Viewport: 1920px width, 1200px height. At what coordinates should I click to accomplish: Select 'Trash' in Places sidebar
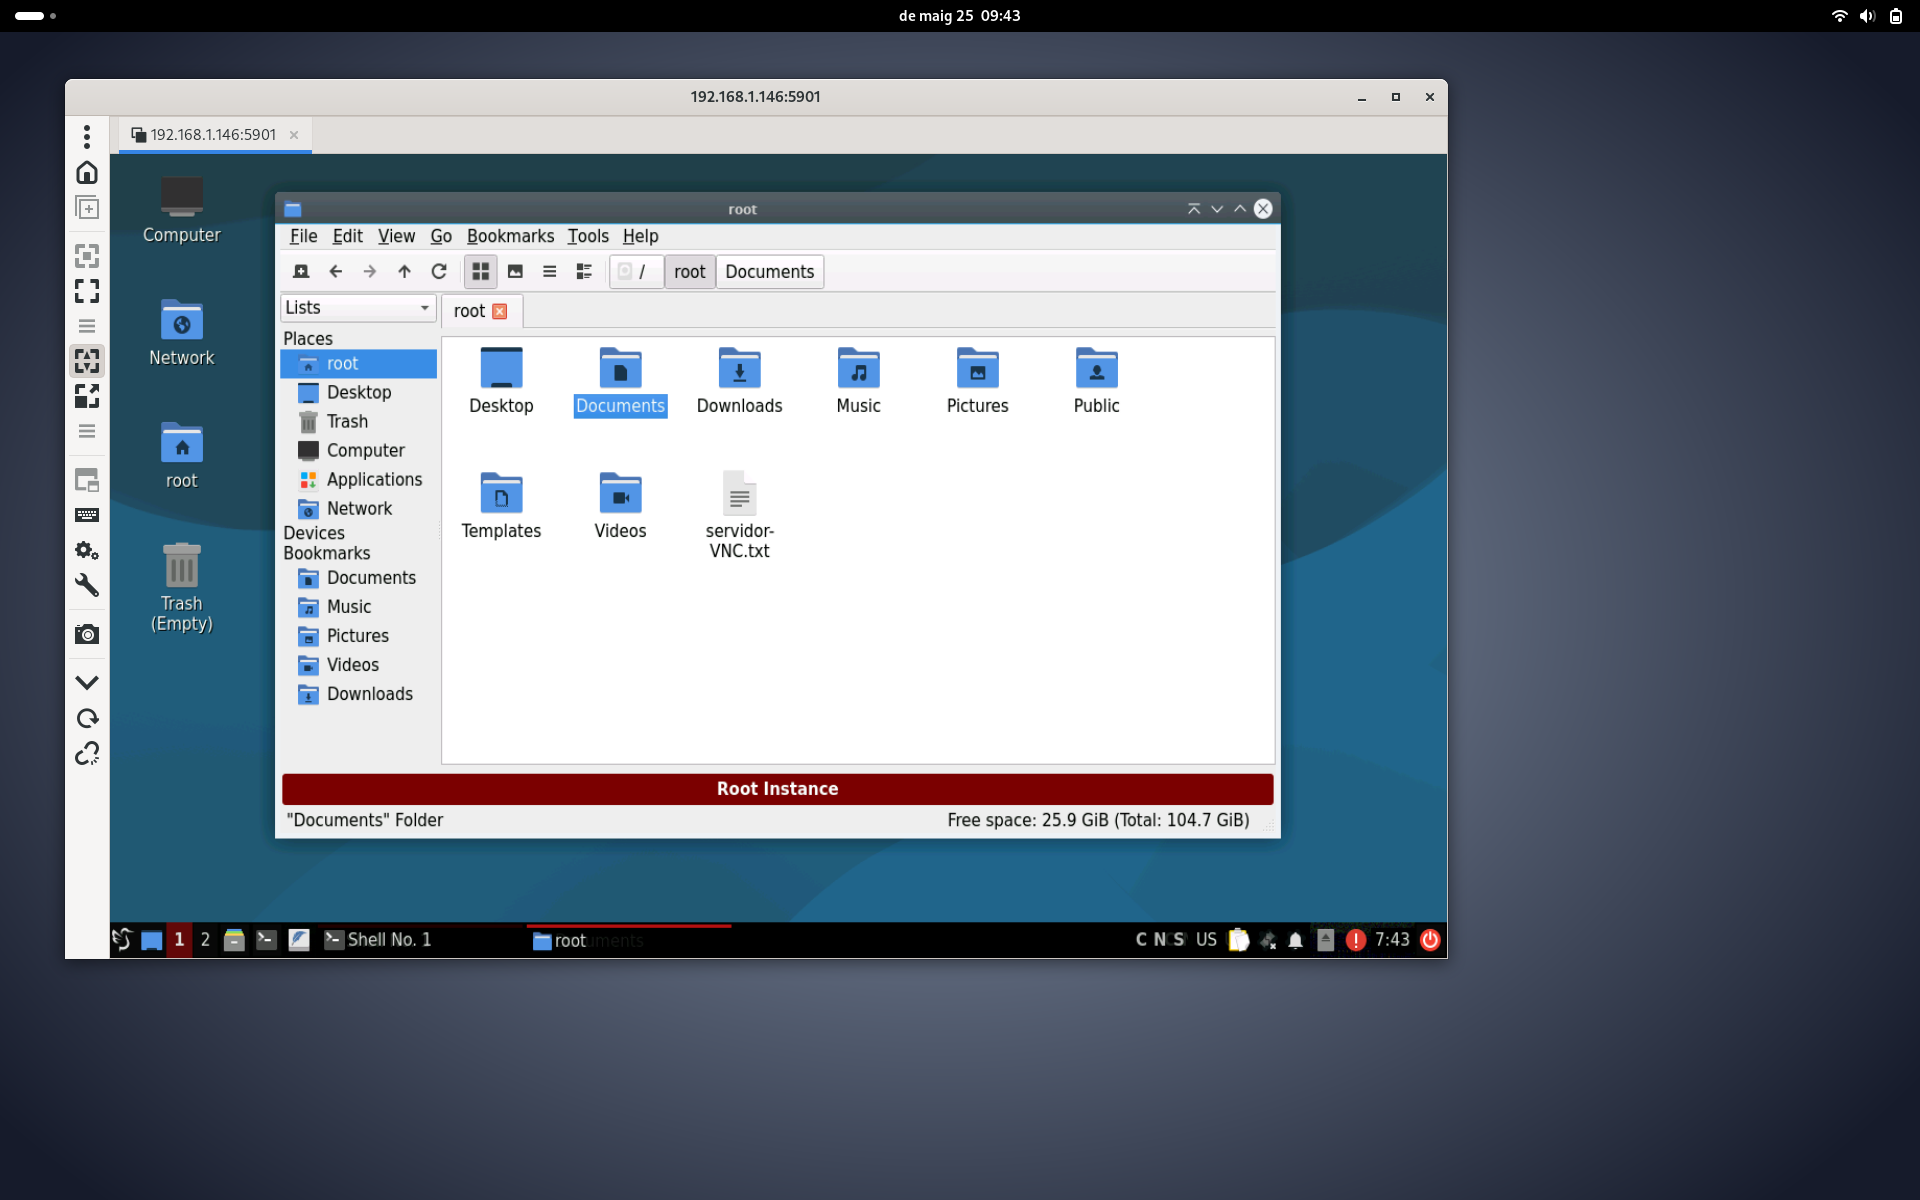[358, 421]
